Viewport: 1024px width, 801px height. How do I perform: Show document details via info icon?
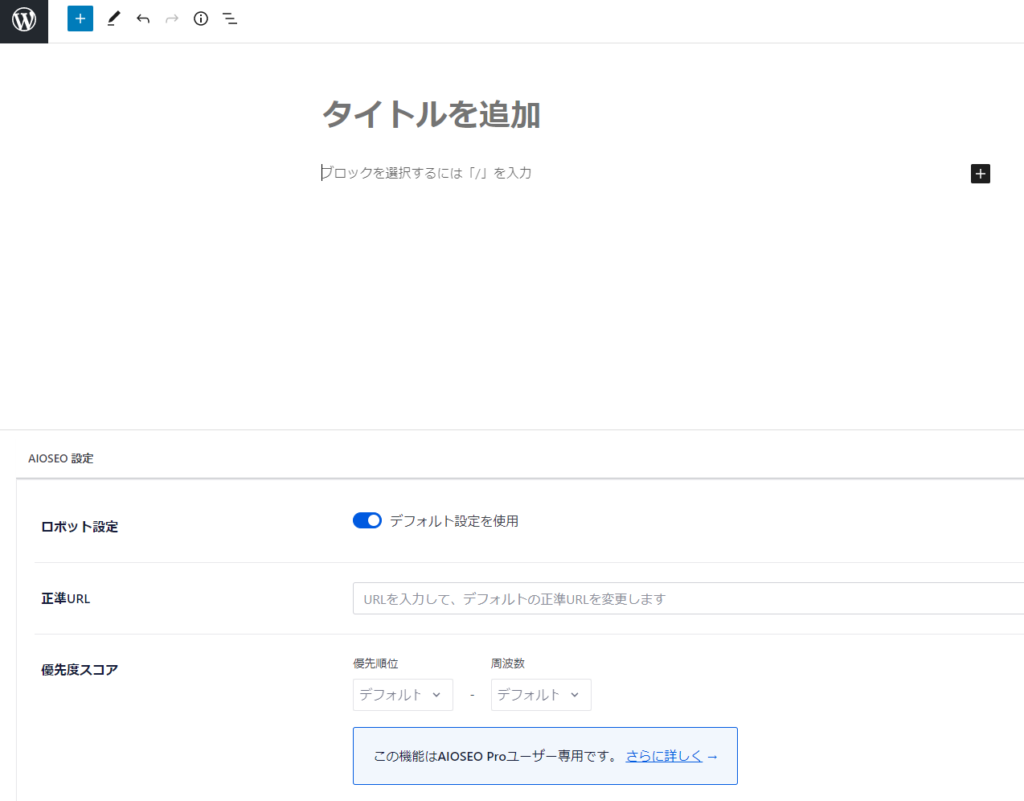coord(201,19)
